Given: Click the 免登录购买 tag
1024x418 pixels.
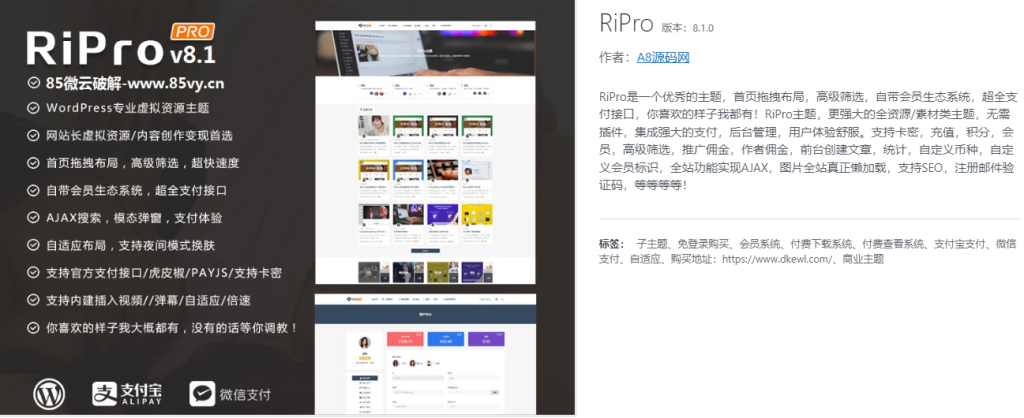Looking at the screenshot, I should point(703,244).
